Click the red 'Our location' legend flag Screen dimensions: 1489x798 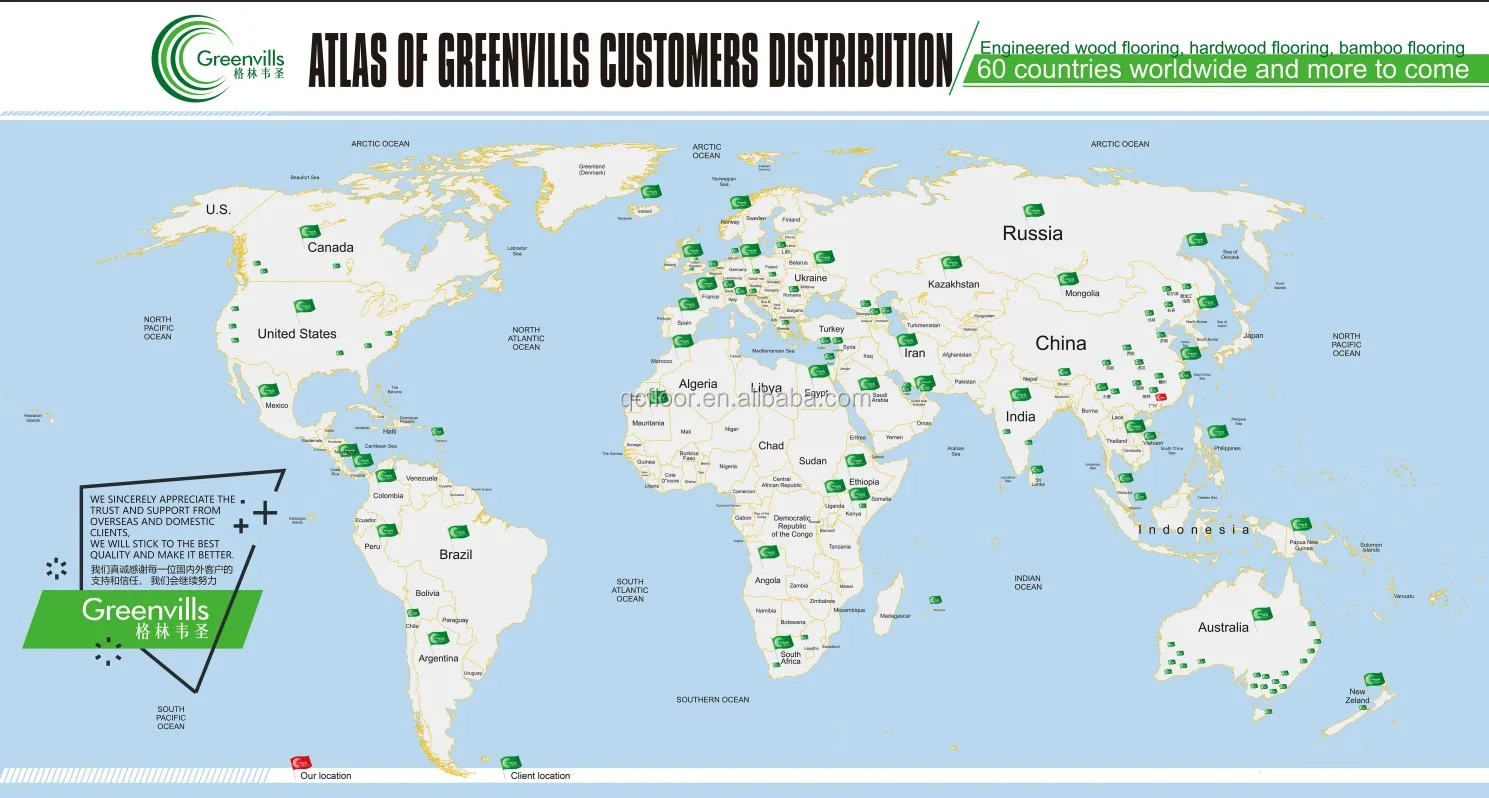298,764
